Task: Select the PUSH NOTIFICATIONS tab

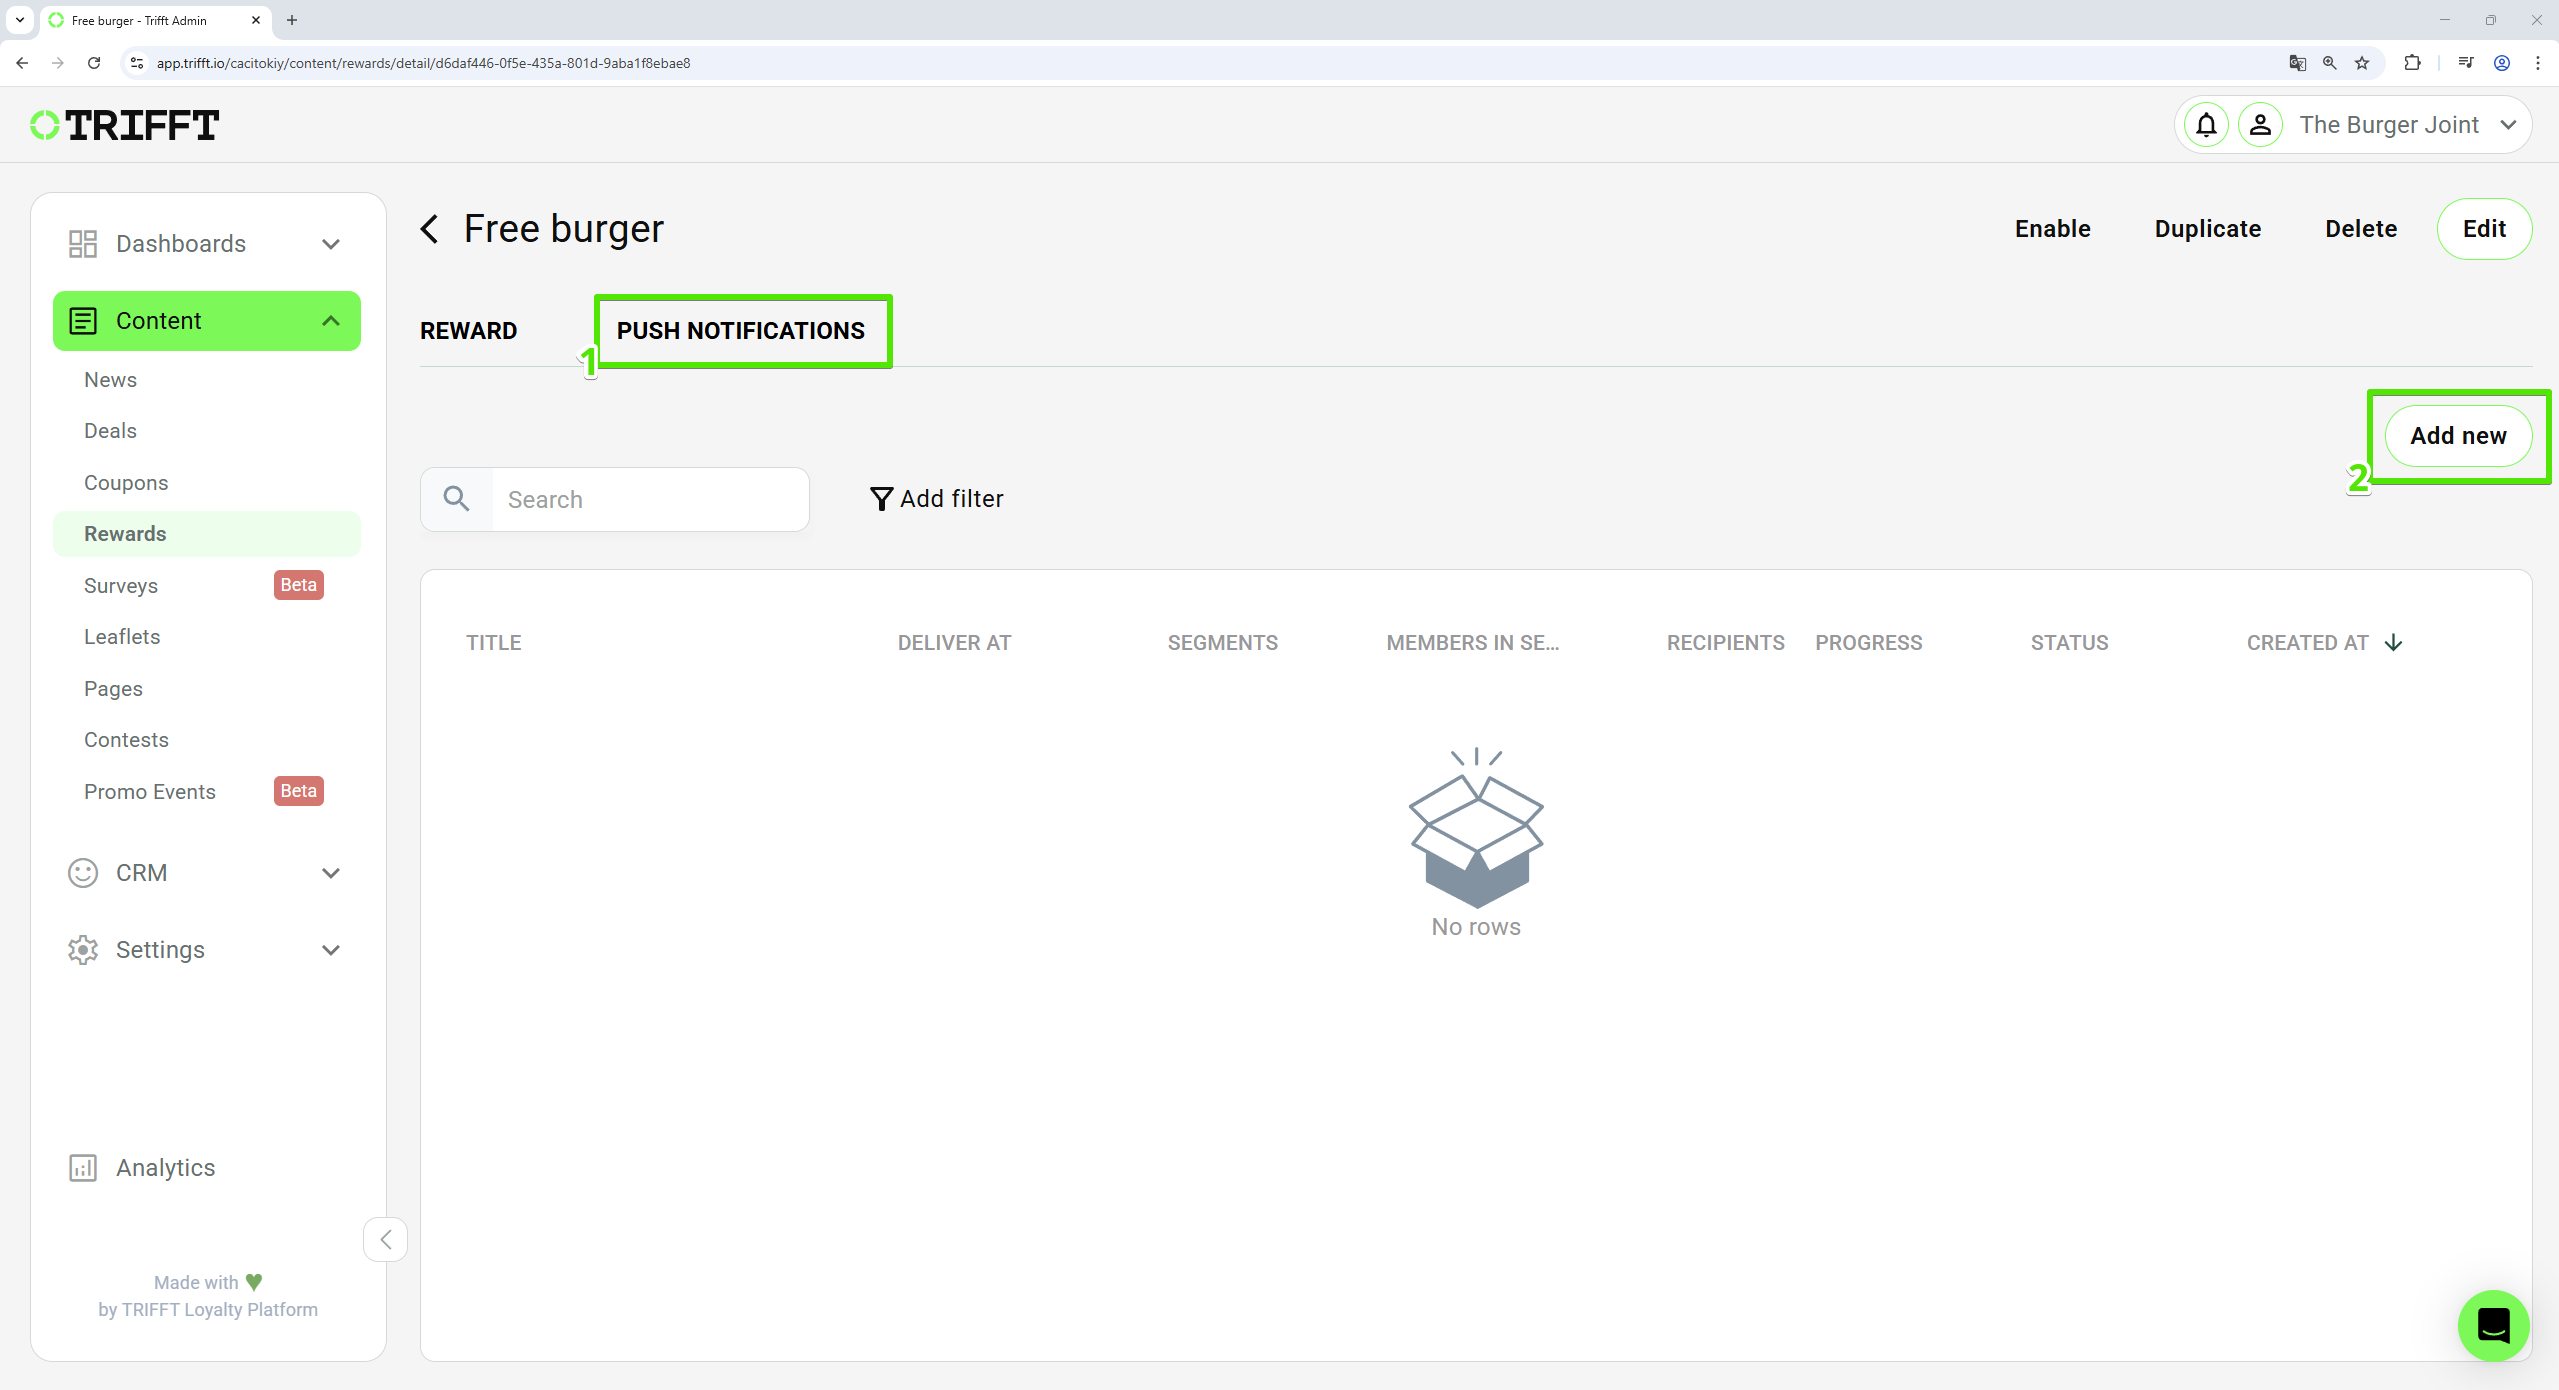Action: click(x=740, y=331)
